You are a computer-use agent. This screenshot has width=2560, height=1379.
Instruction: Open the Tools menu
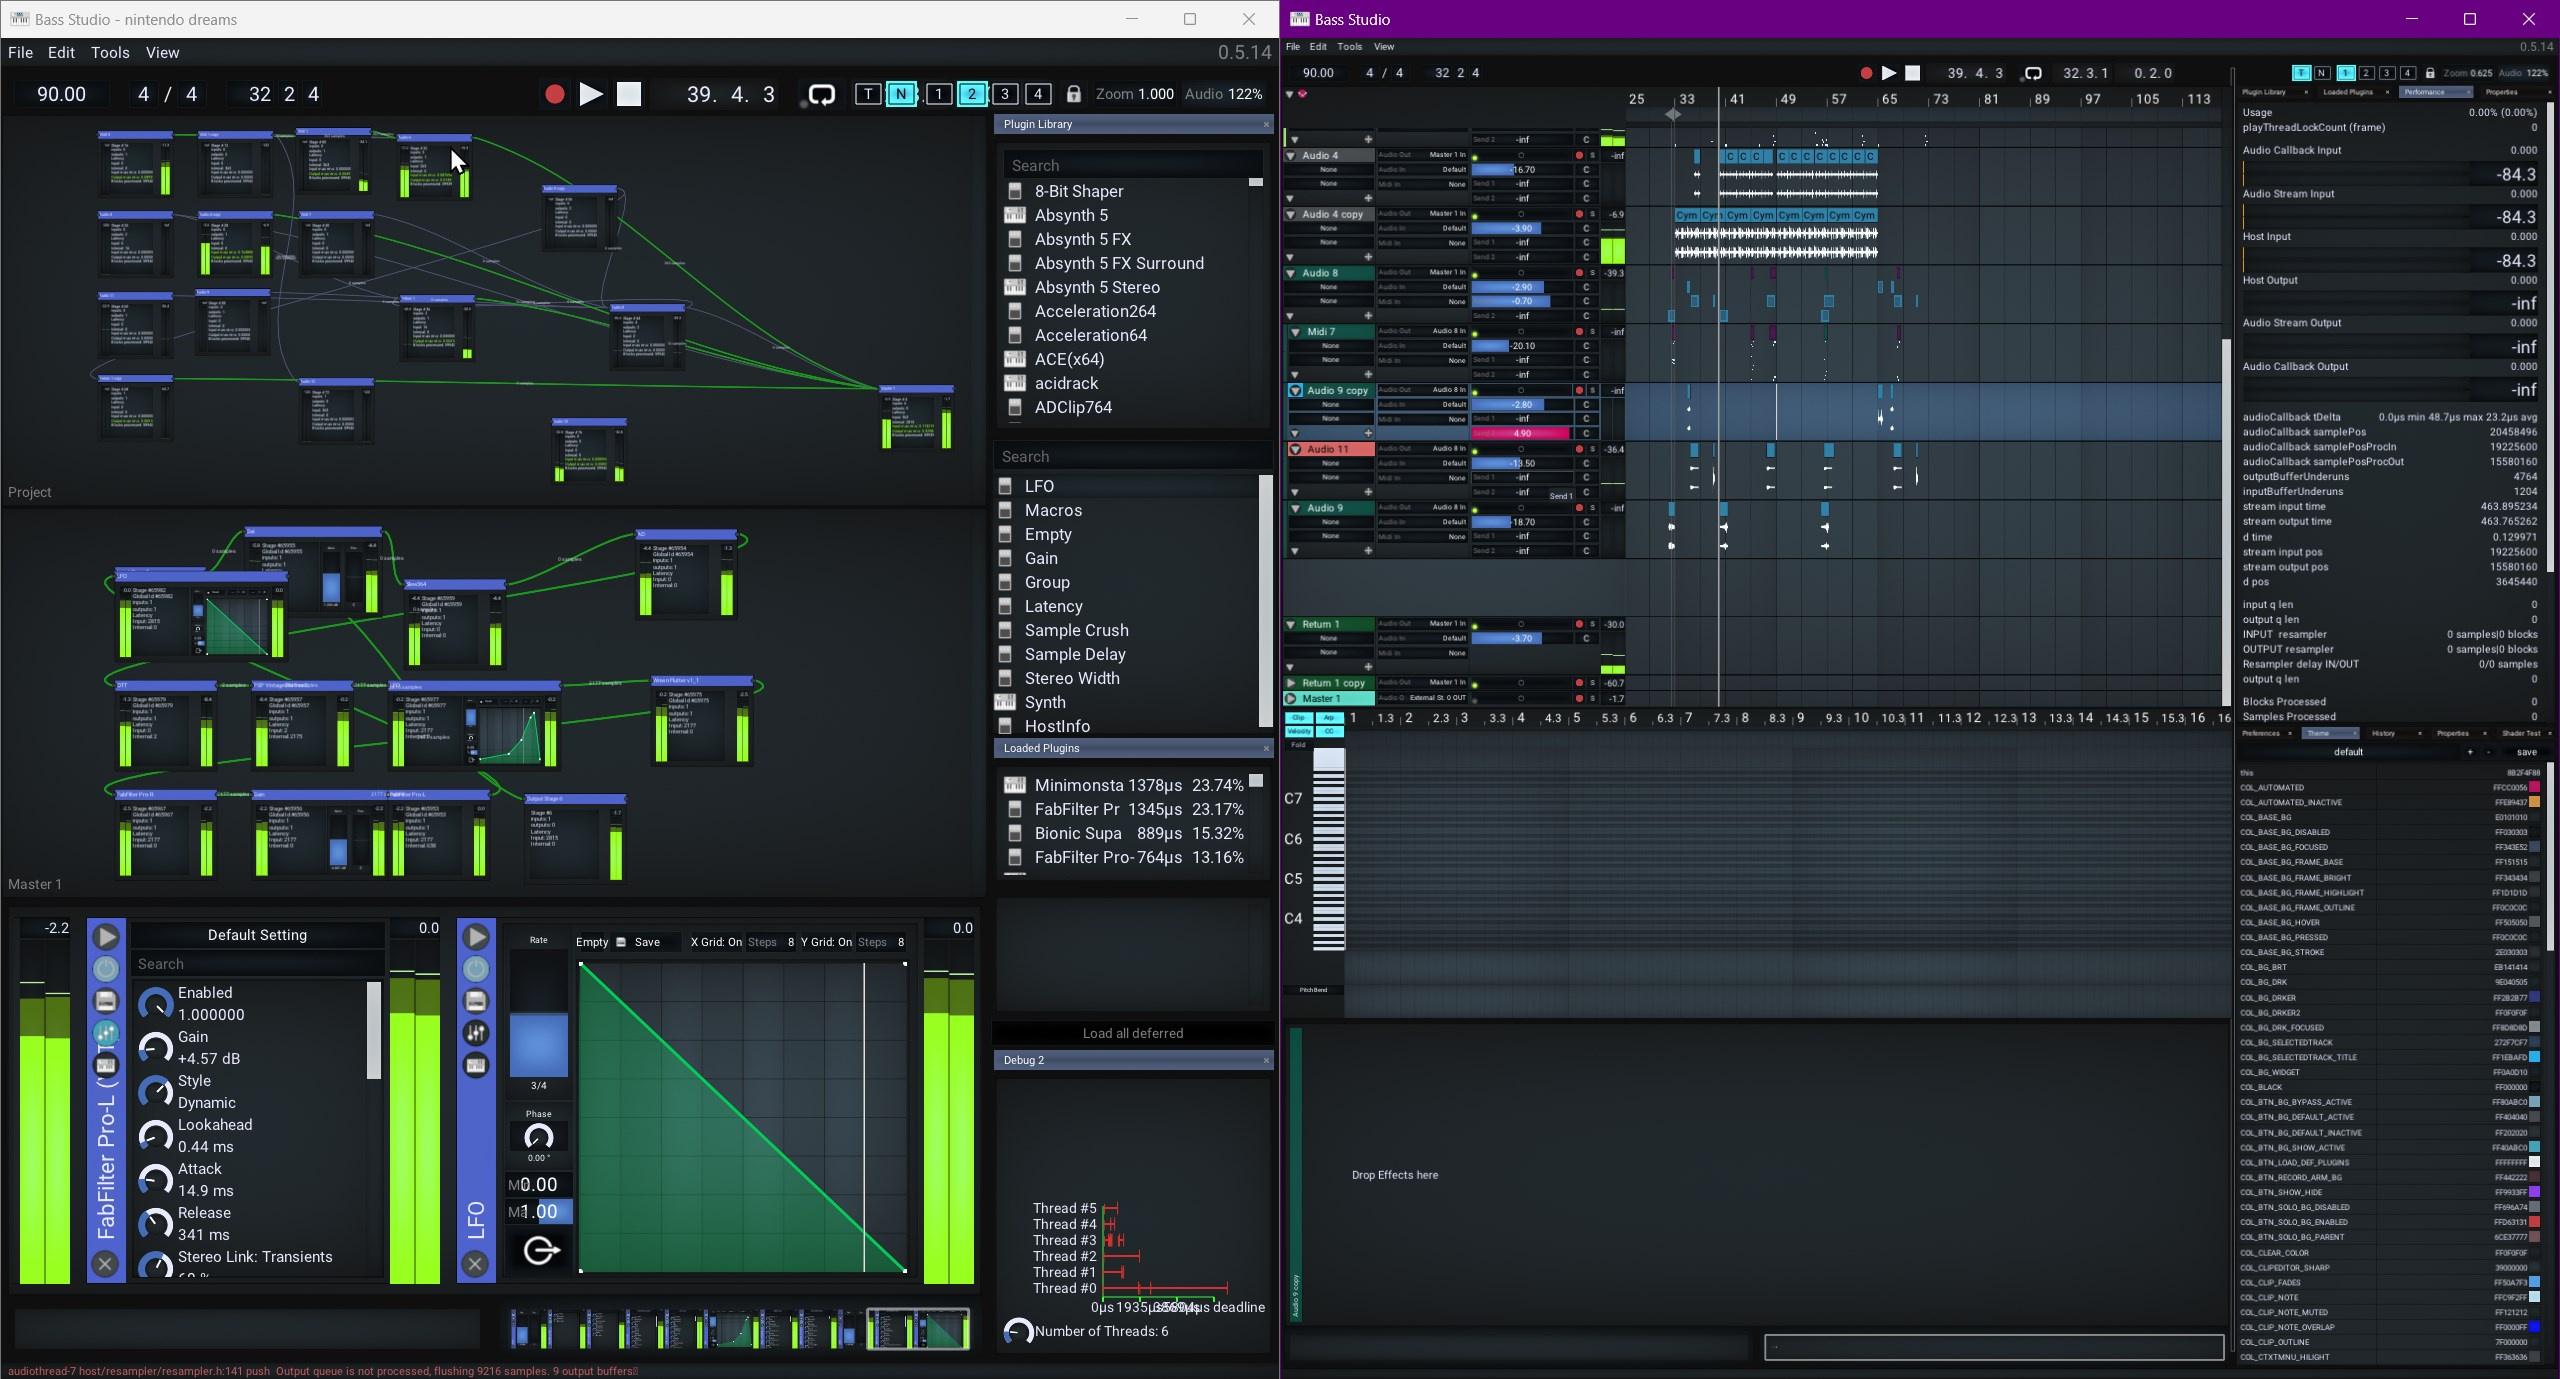[x=109, y=52]
